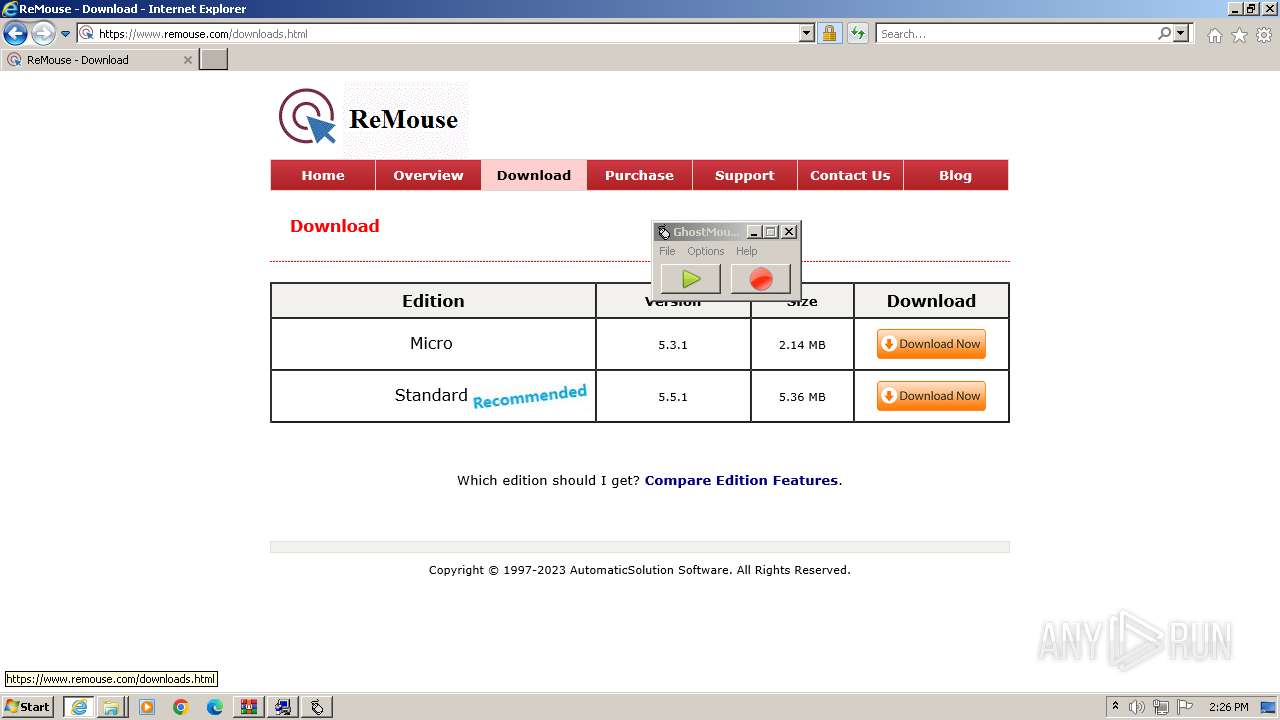This screenshot has height=720, width=1280.
Task: Open the Windows Start menu
Action: (x=28, y=707)
